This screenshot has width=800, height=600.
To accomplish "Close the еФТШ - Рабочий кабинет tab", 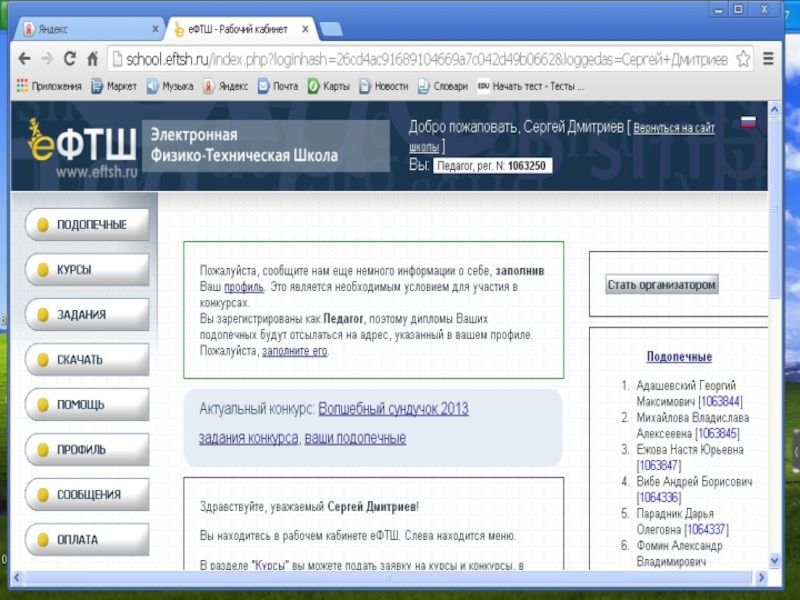I will [x=305, y=29].
